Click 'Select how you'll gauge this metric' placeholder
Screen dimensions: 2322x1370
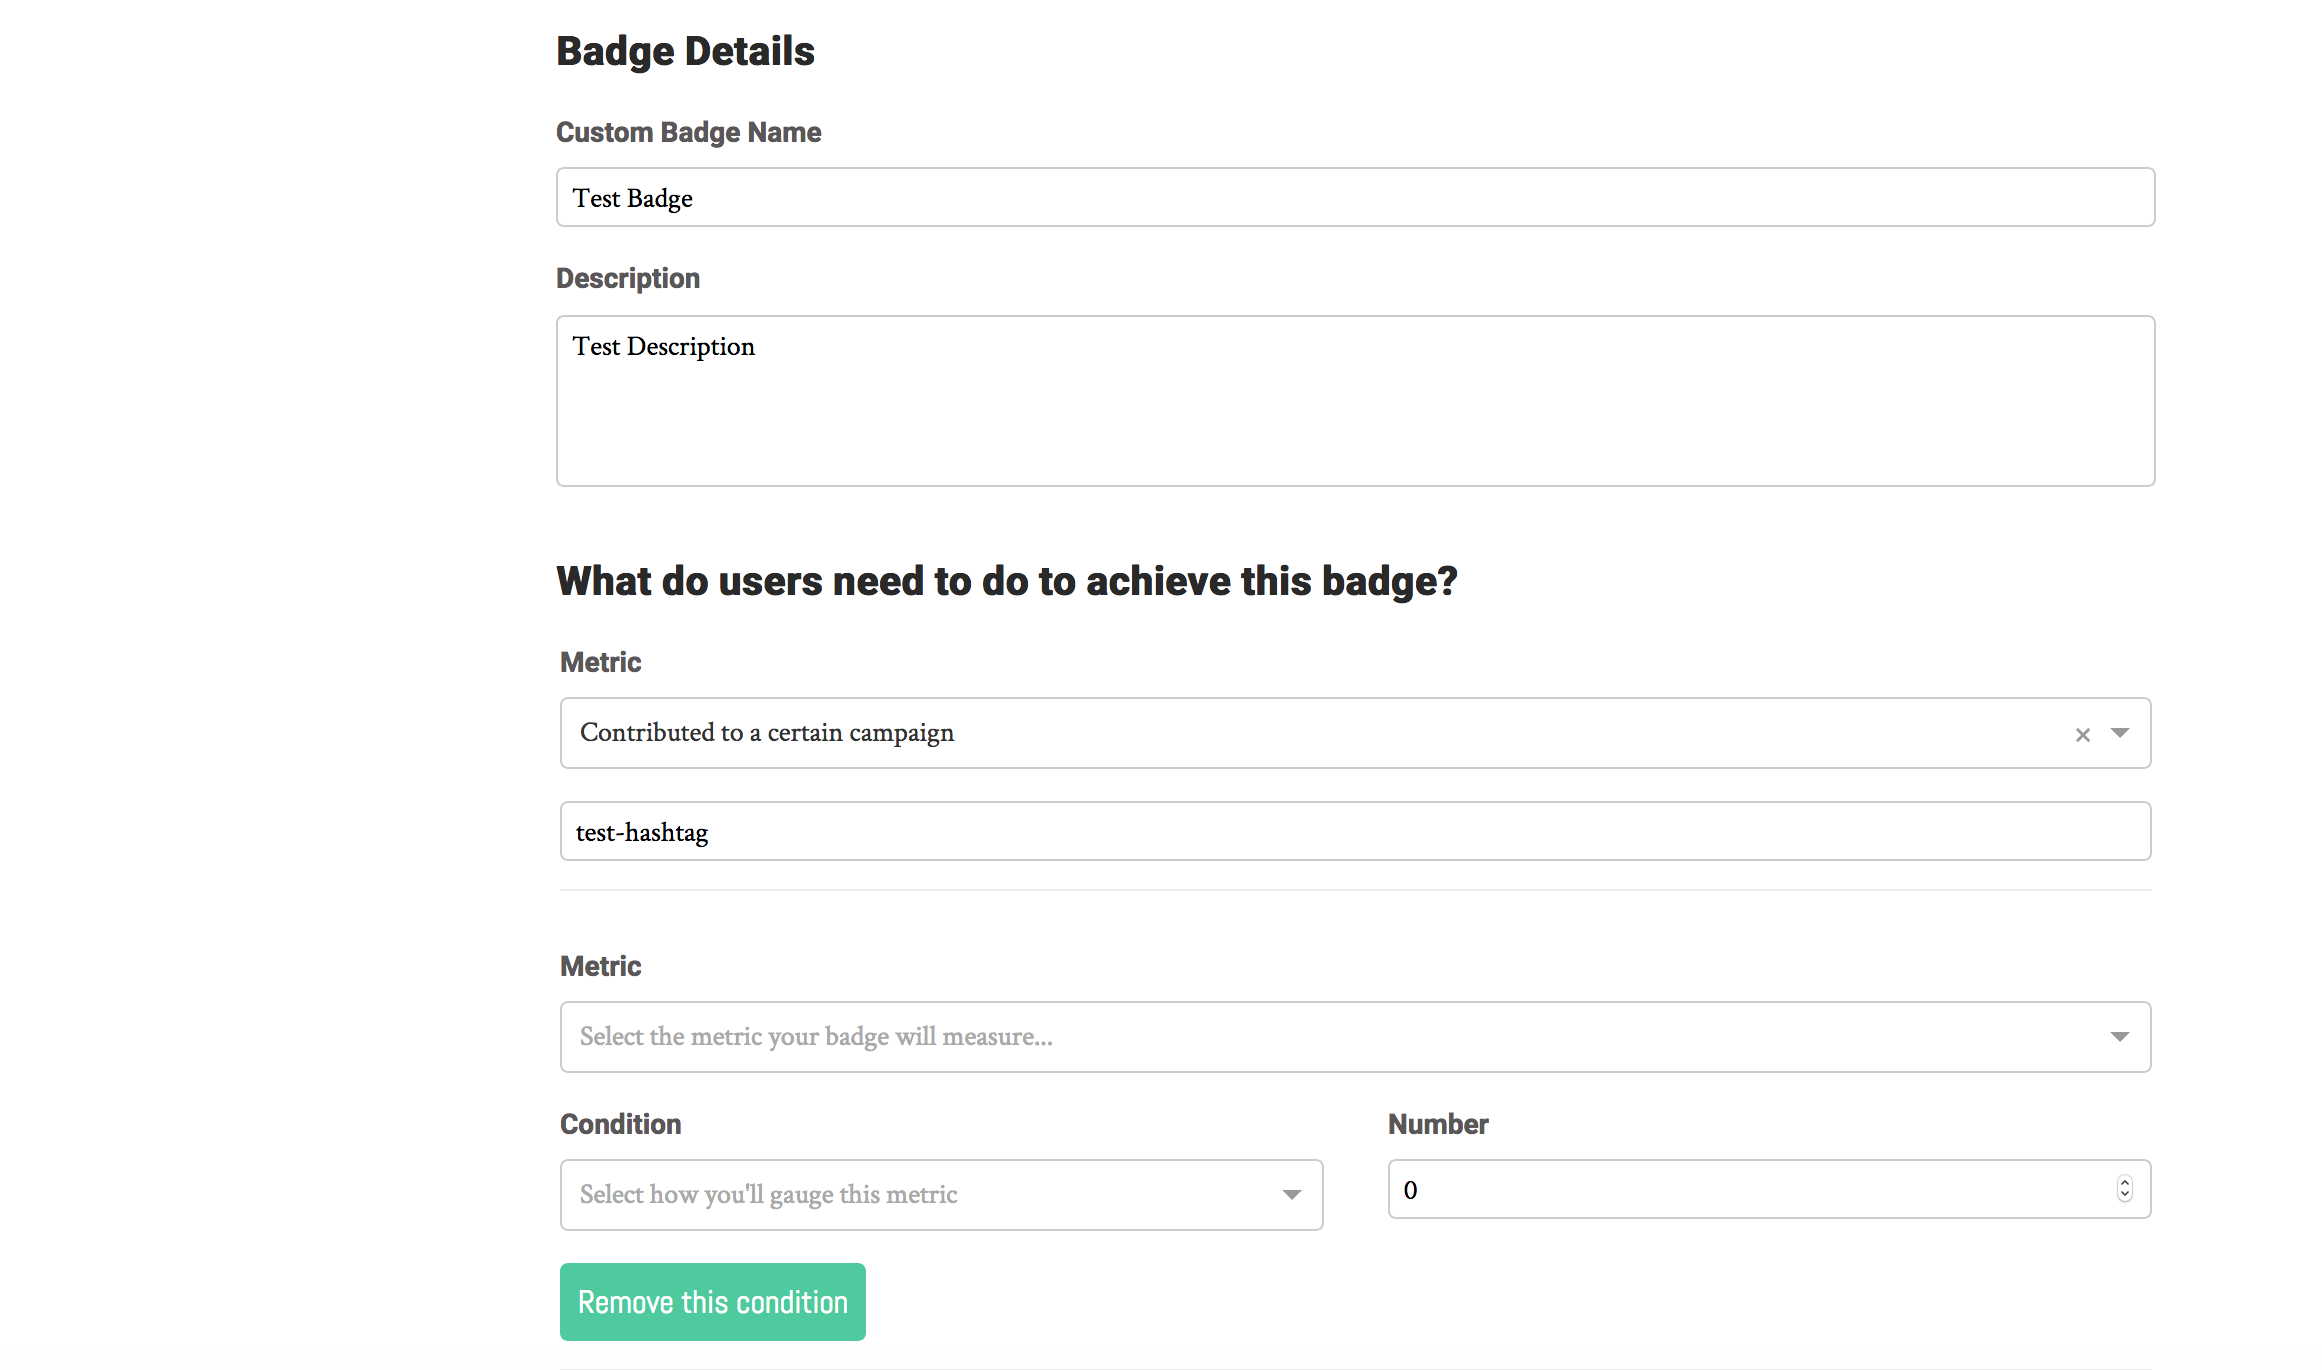769,1195
